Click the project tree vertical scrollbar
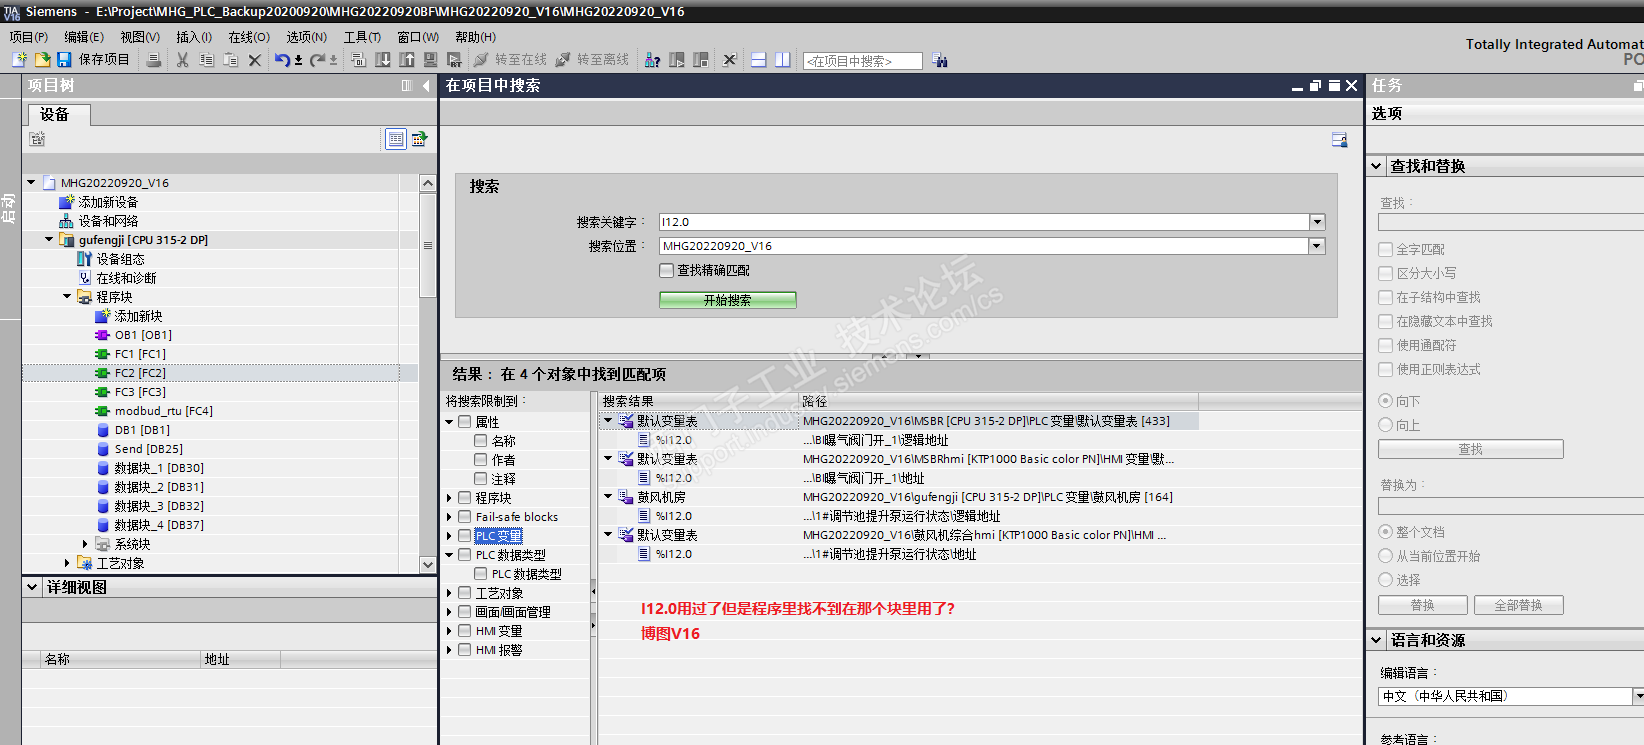Screen dimensions: 1644x745 click(428, 373)
